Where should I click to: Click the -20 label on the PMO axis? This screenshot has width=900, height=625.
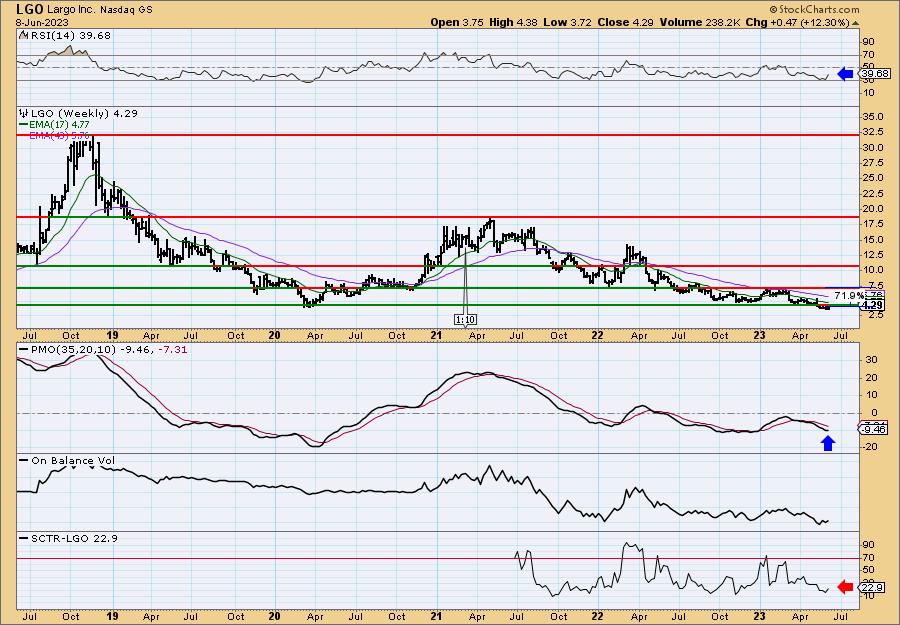click(x=869, y=447)
